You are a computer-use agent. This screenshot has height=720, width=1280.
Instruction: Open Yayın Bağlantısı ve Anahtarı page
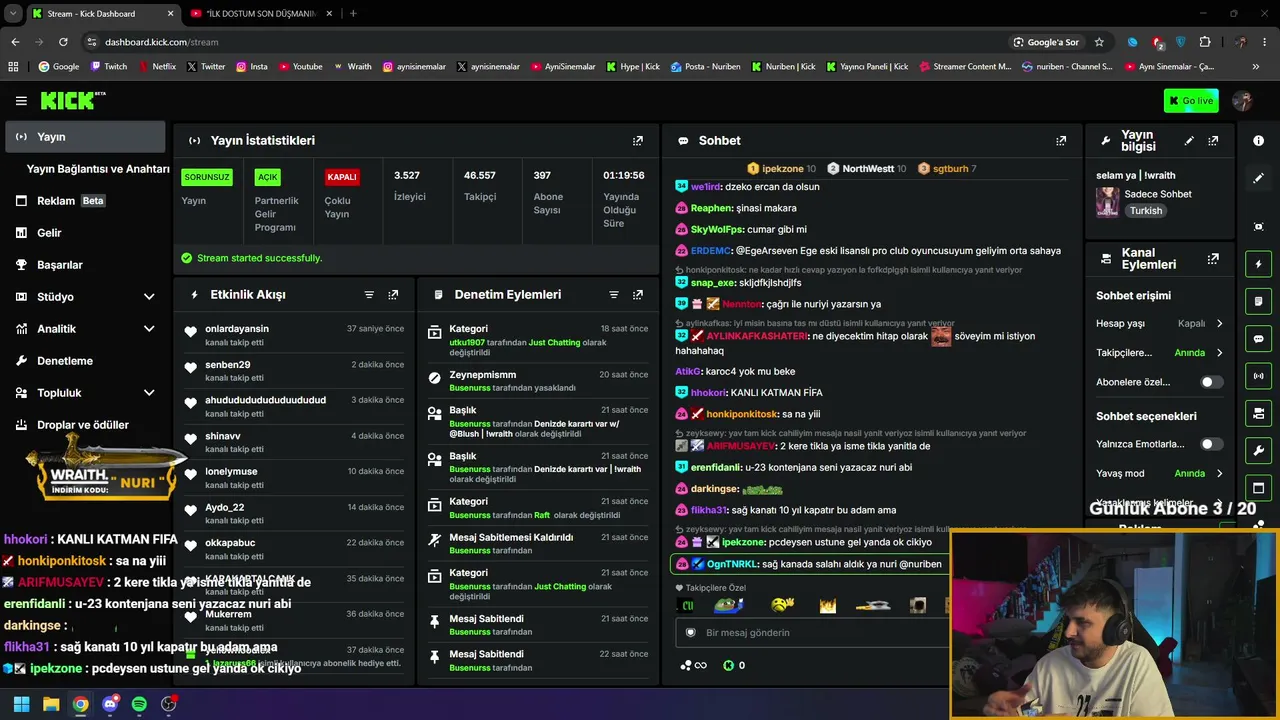[x=98, y=169]
